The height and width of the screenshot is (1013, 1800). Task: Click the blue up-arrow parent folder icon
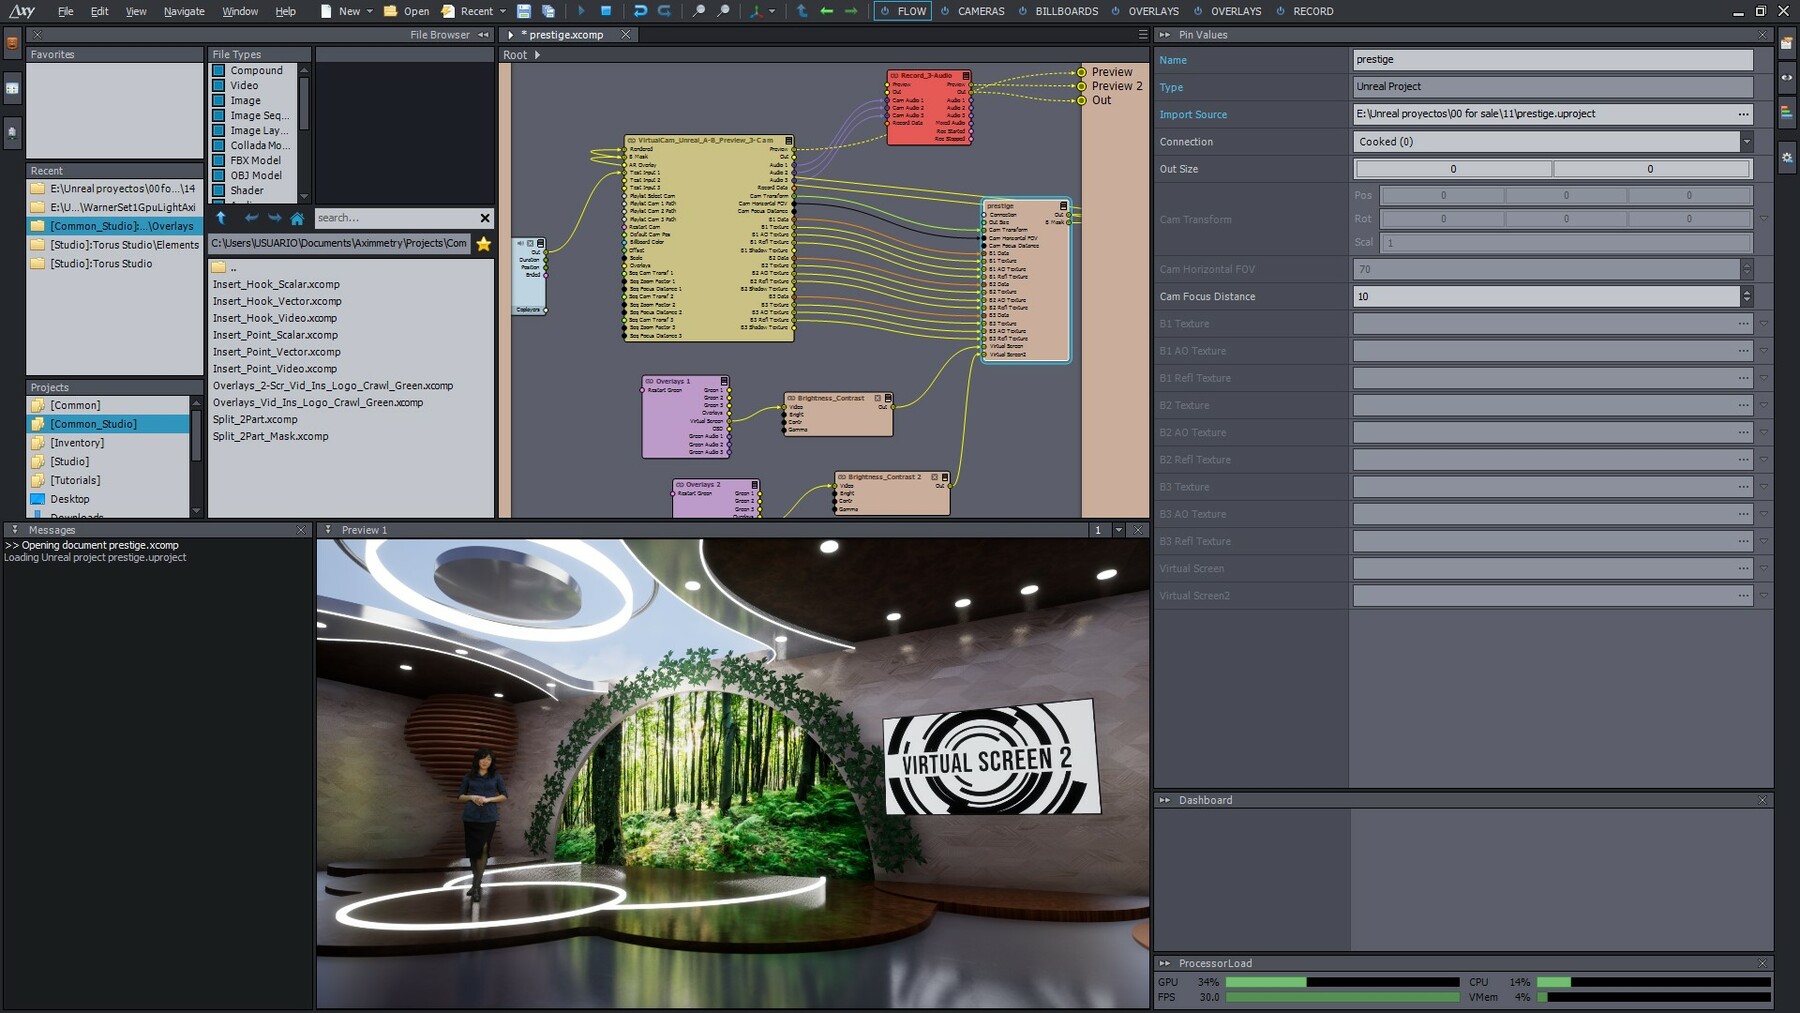click(221, 218)
